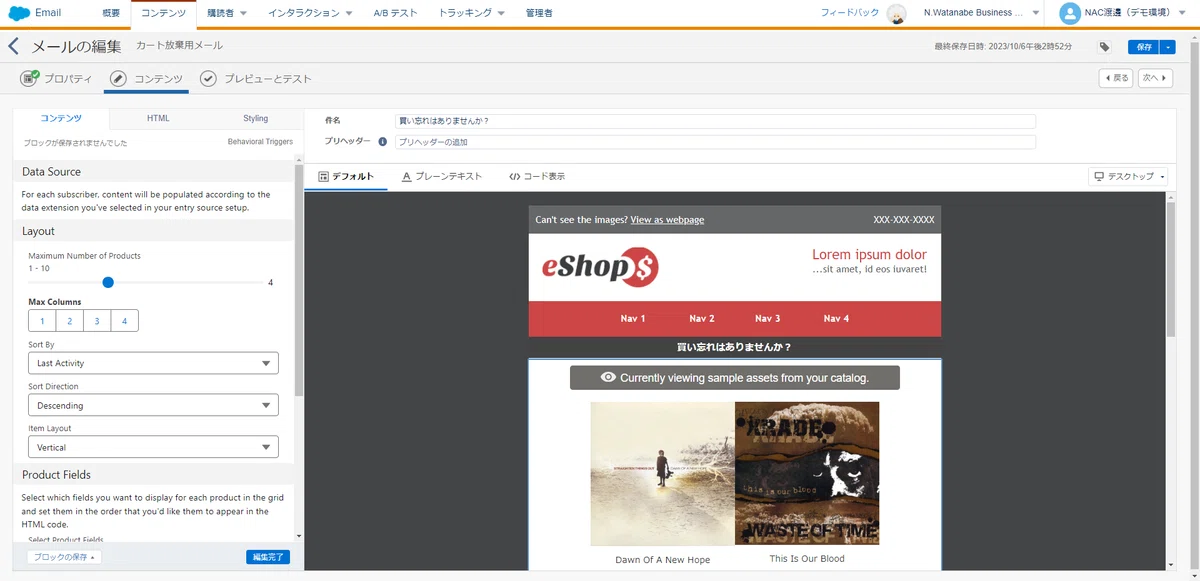The width and height of the screenshot is (1200, 581).
Task: Click Nav 2 in email preview
Action: [702, 318]
